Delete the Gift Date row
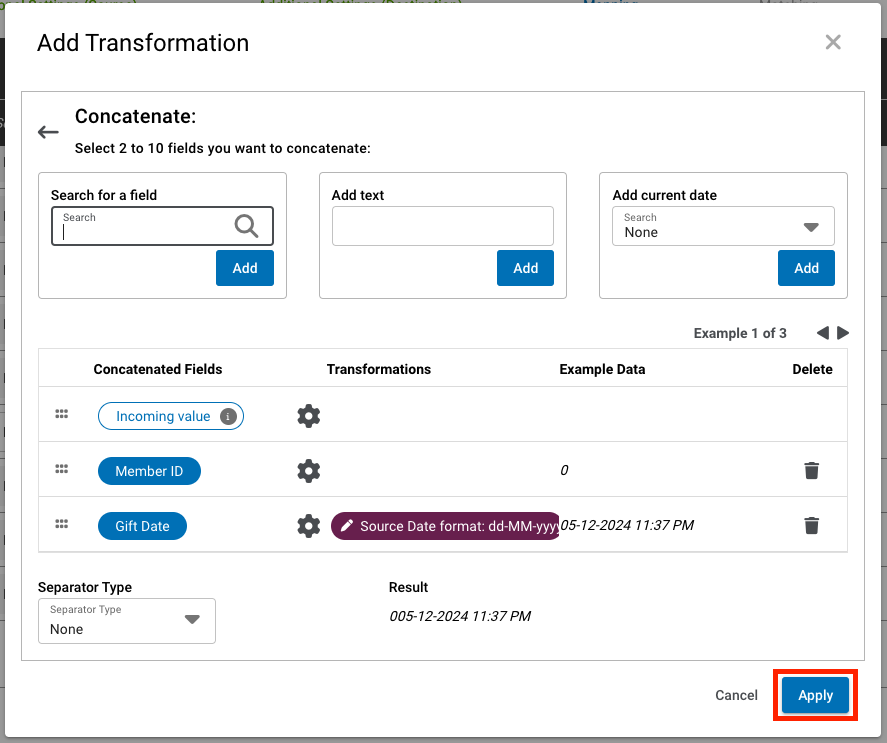 (812, 525)
